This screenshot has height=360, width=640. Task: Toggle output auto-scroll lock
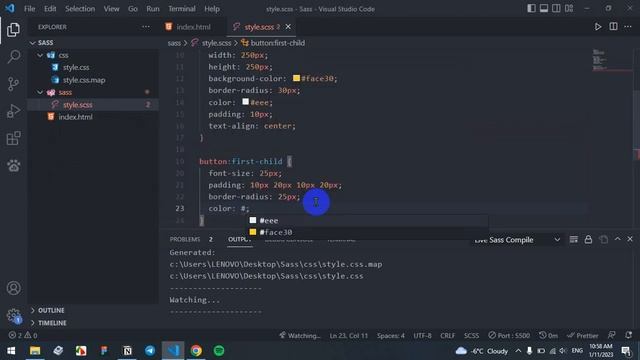tap(588, 240)
